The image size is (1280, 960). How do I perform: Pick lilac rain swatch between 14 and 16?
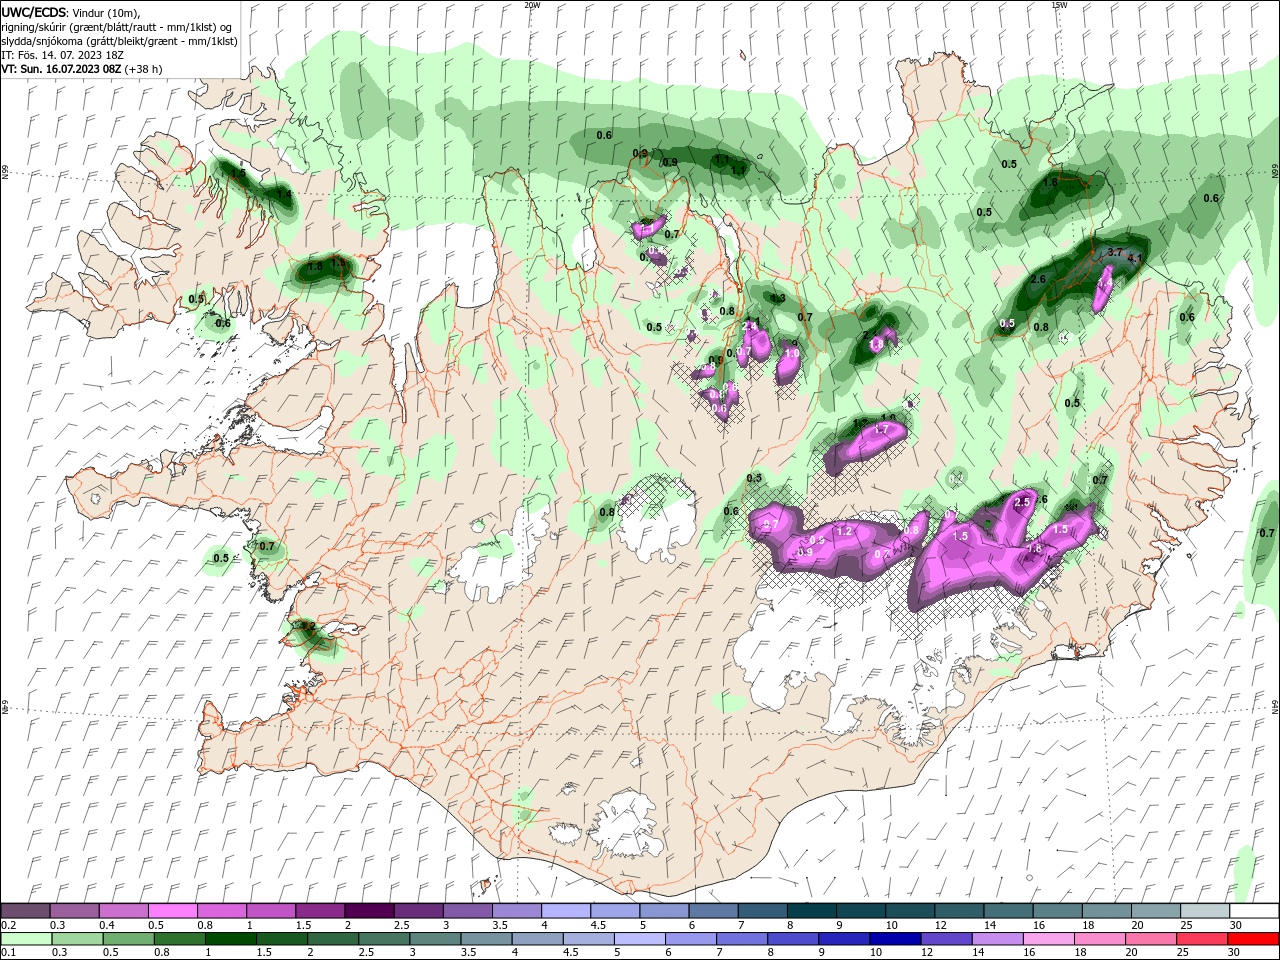998,938
